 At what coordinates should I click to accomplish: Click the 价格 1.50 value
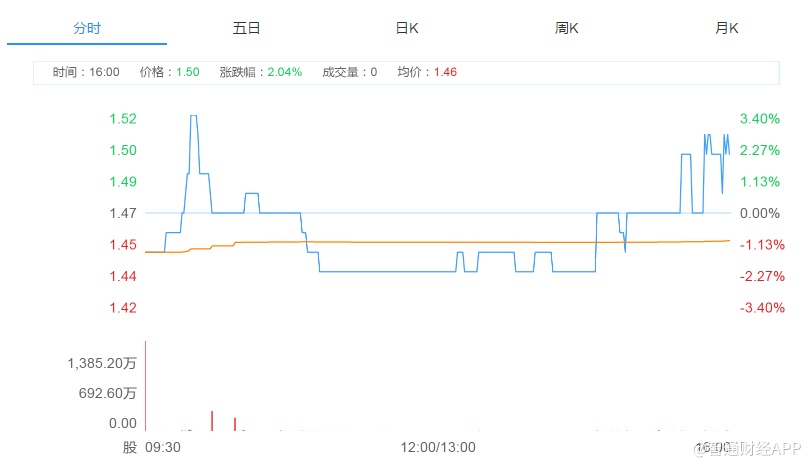pos(187,72)
